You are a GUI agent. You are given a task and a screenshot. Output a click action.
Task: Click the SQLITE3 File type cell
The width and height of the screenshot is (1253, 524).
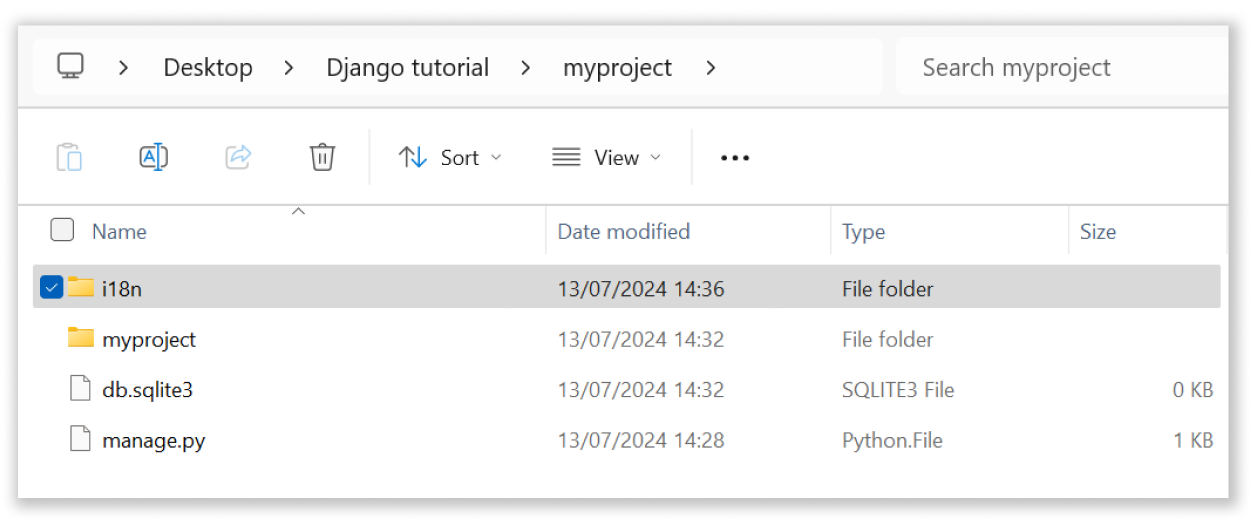(x=898, y=389)
